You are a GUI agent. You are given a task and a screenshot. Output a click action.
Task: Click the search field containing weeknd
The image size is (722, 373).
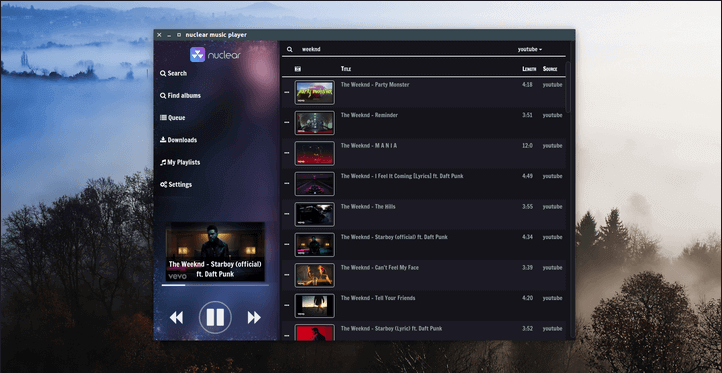click(x=405, y=49)
